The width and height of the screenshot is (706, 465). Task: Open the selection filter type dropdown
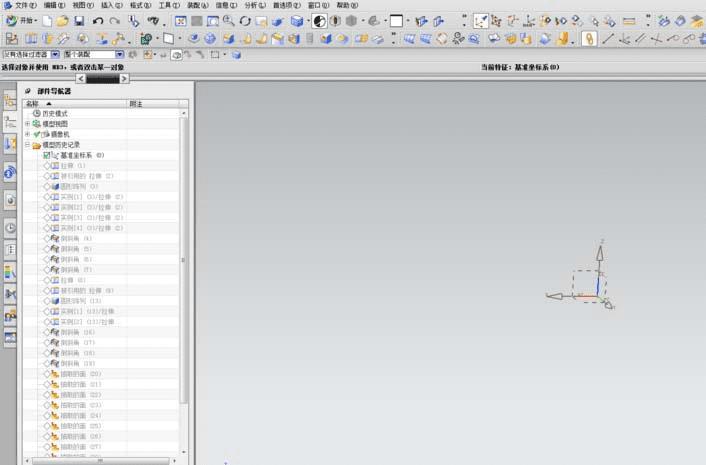click(55, 54)
